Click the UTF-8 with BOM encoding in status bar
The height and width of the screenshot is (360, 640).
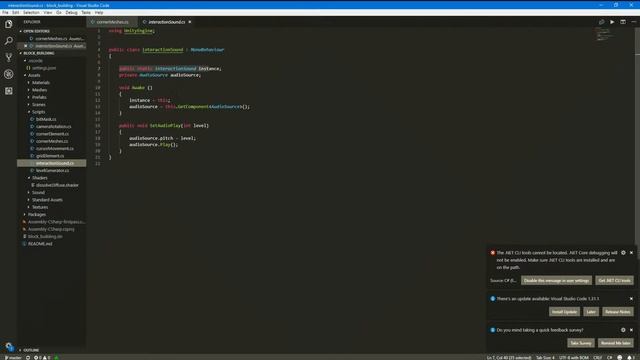[573, 358]
